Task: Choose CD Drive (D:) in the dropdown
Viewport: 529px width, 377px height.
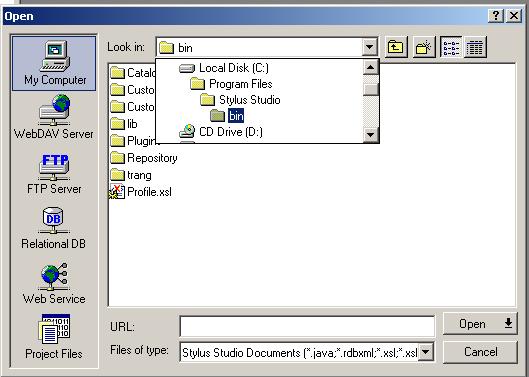Action: (x=221, y=132)
